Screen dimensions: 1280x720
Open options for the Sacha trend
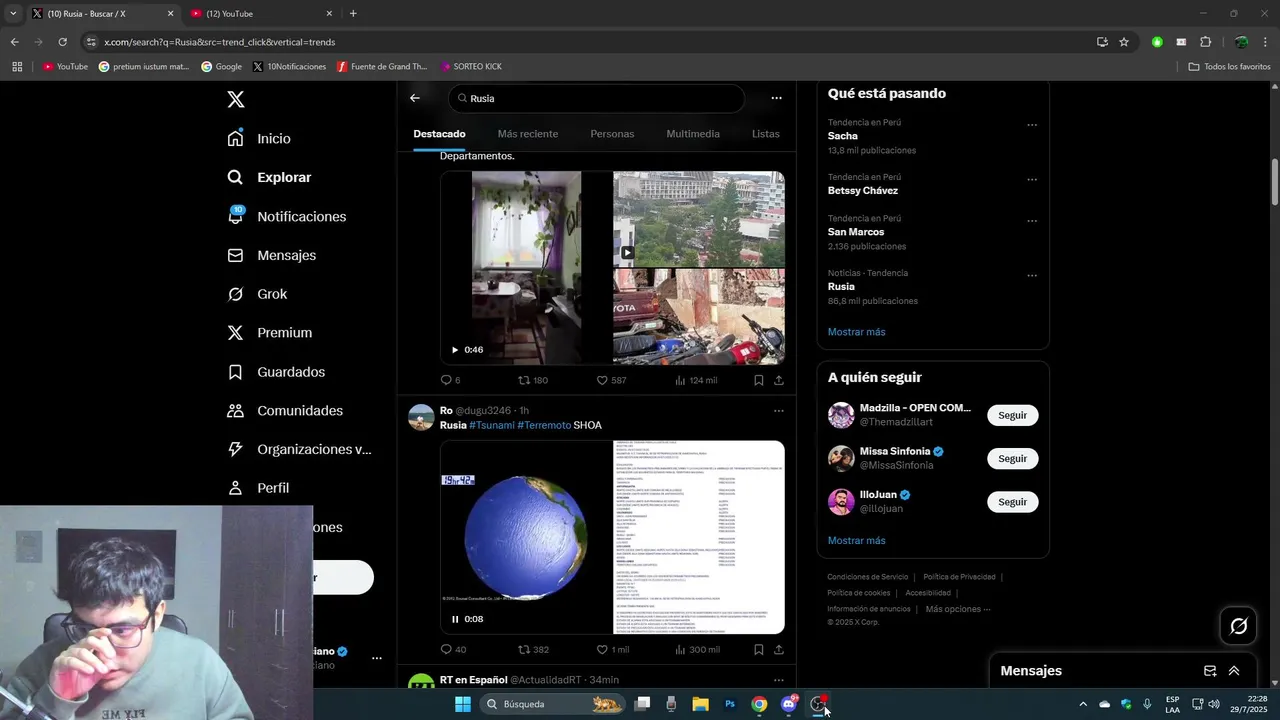tap(1032, 125)
